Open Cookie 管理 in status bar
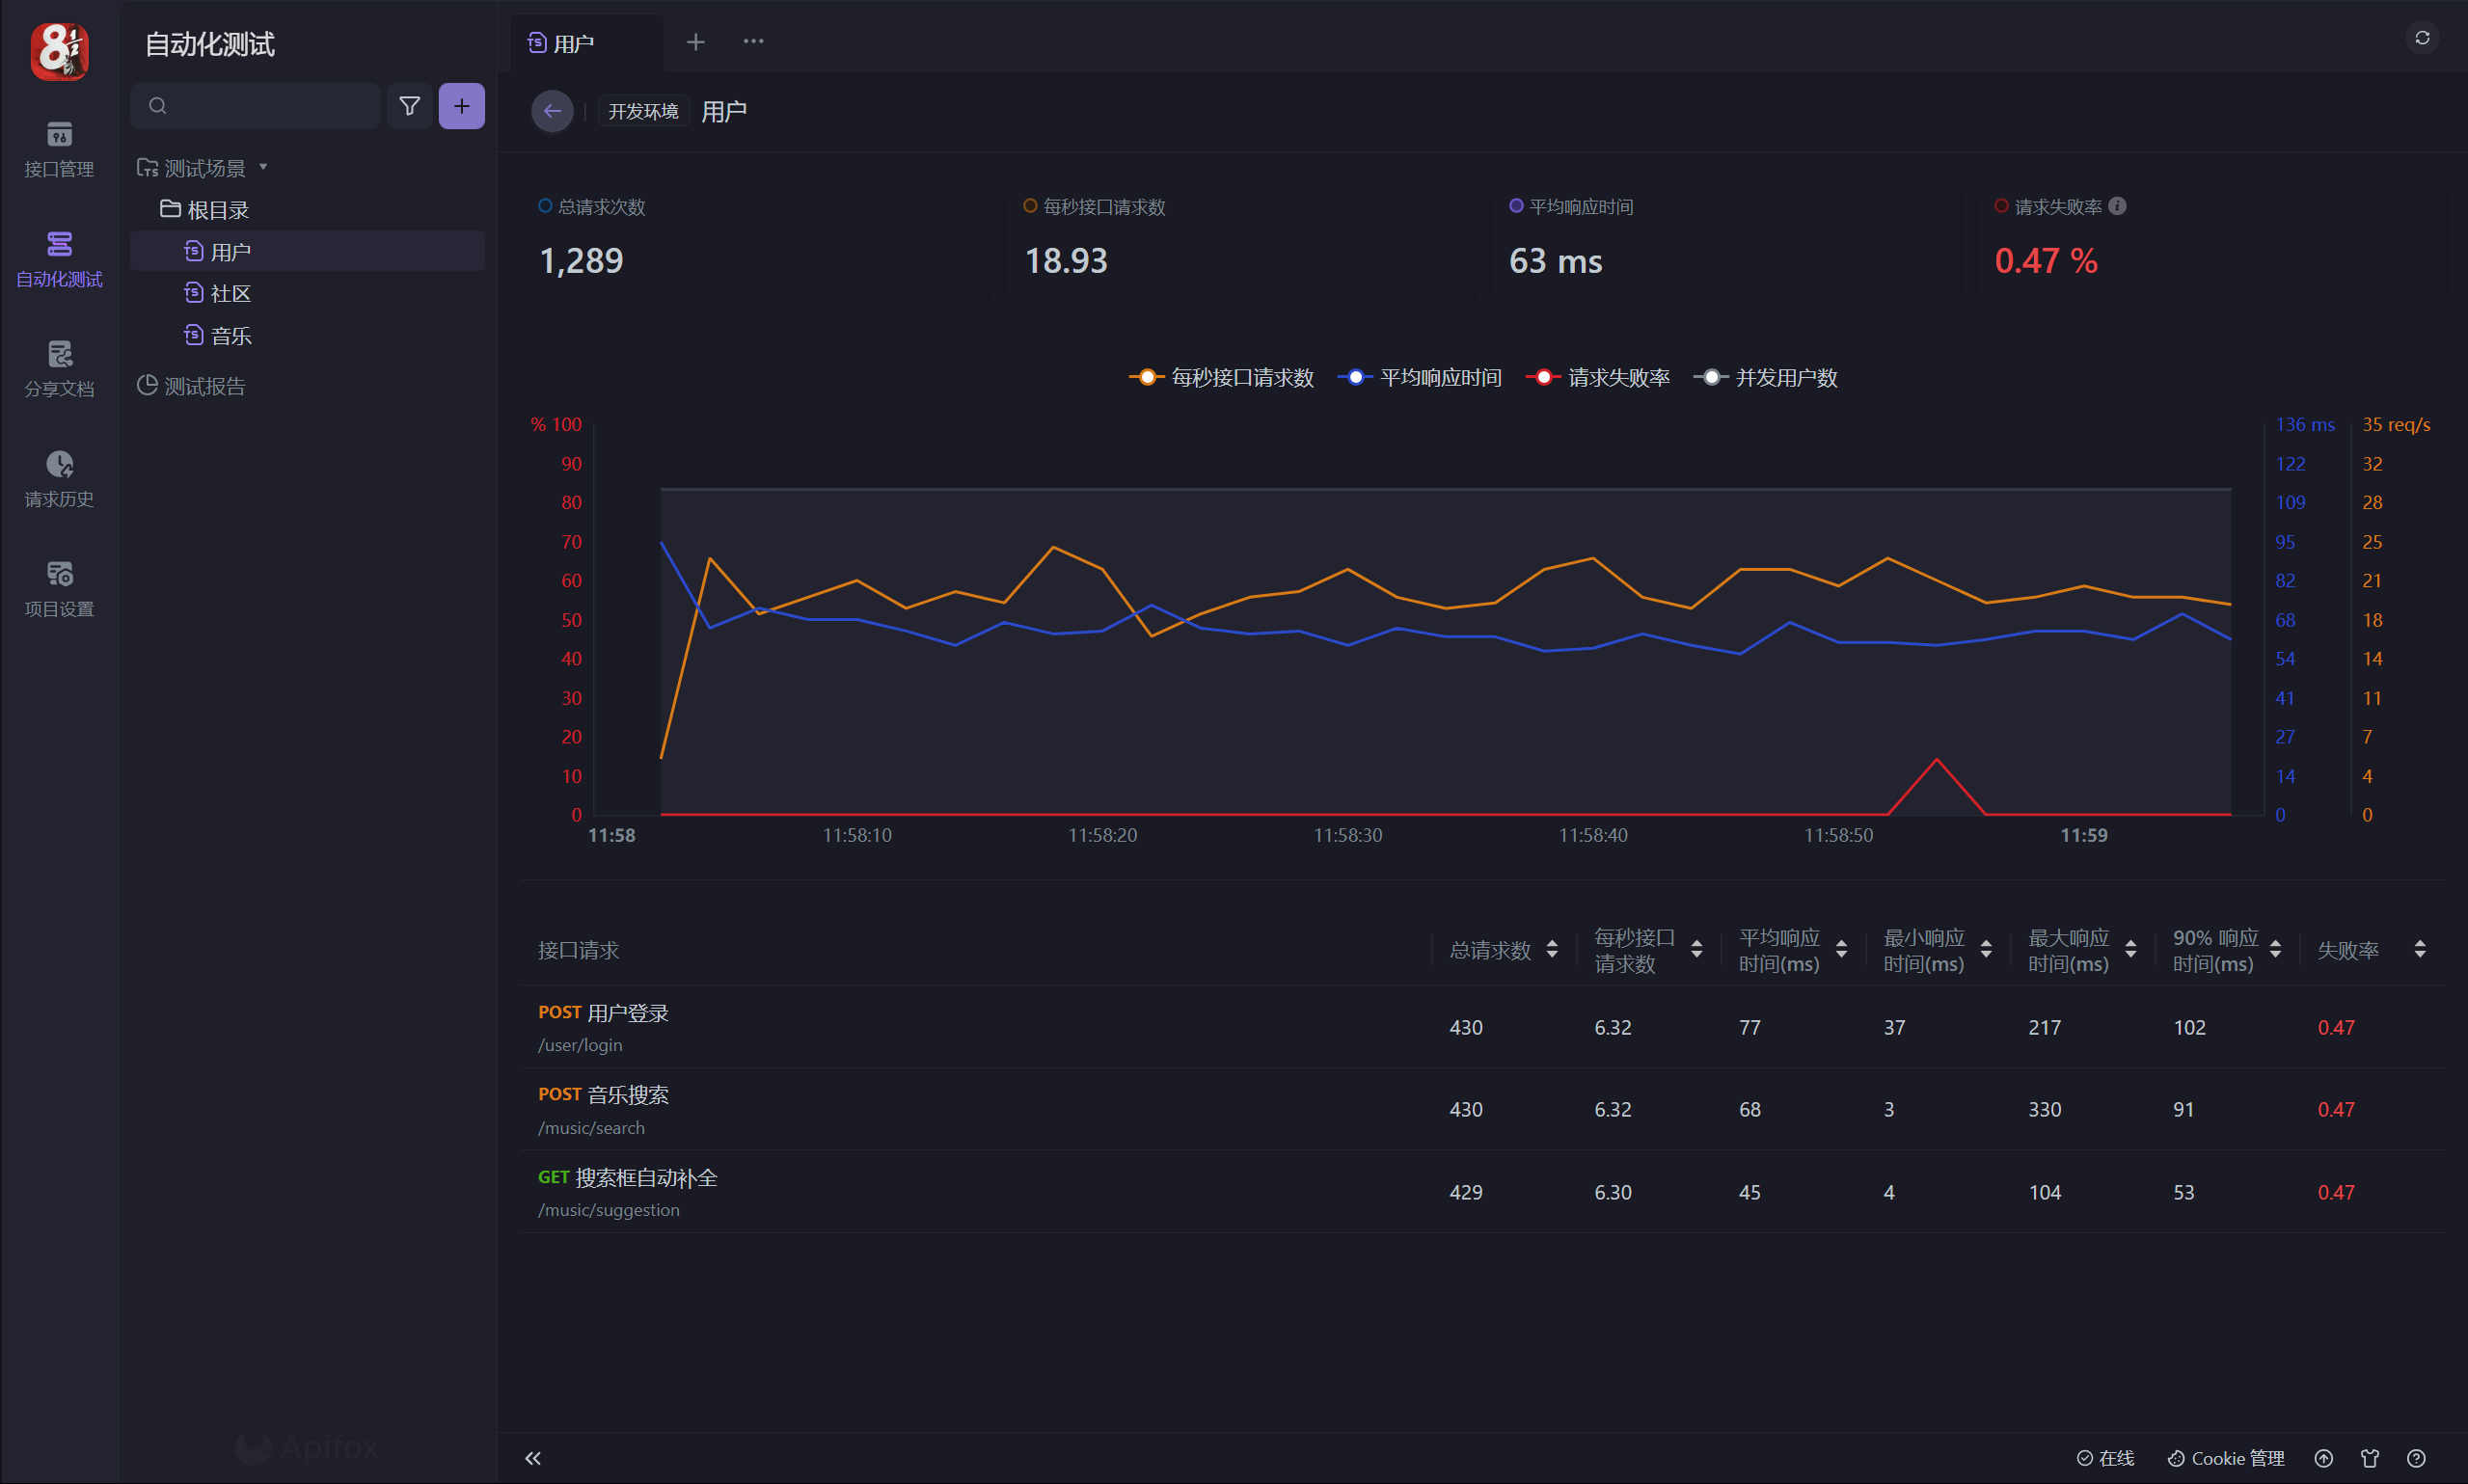 [2226, 1458]
